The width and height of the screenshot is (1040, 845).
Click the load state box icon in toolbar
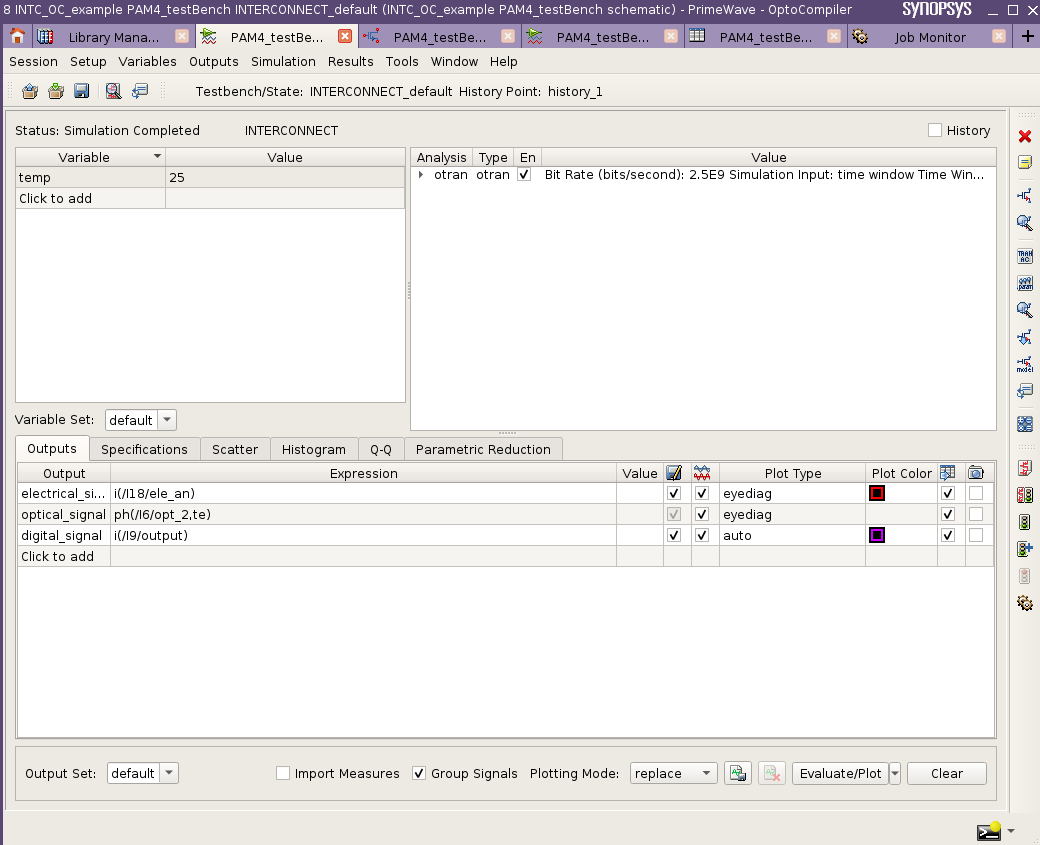30,91
